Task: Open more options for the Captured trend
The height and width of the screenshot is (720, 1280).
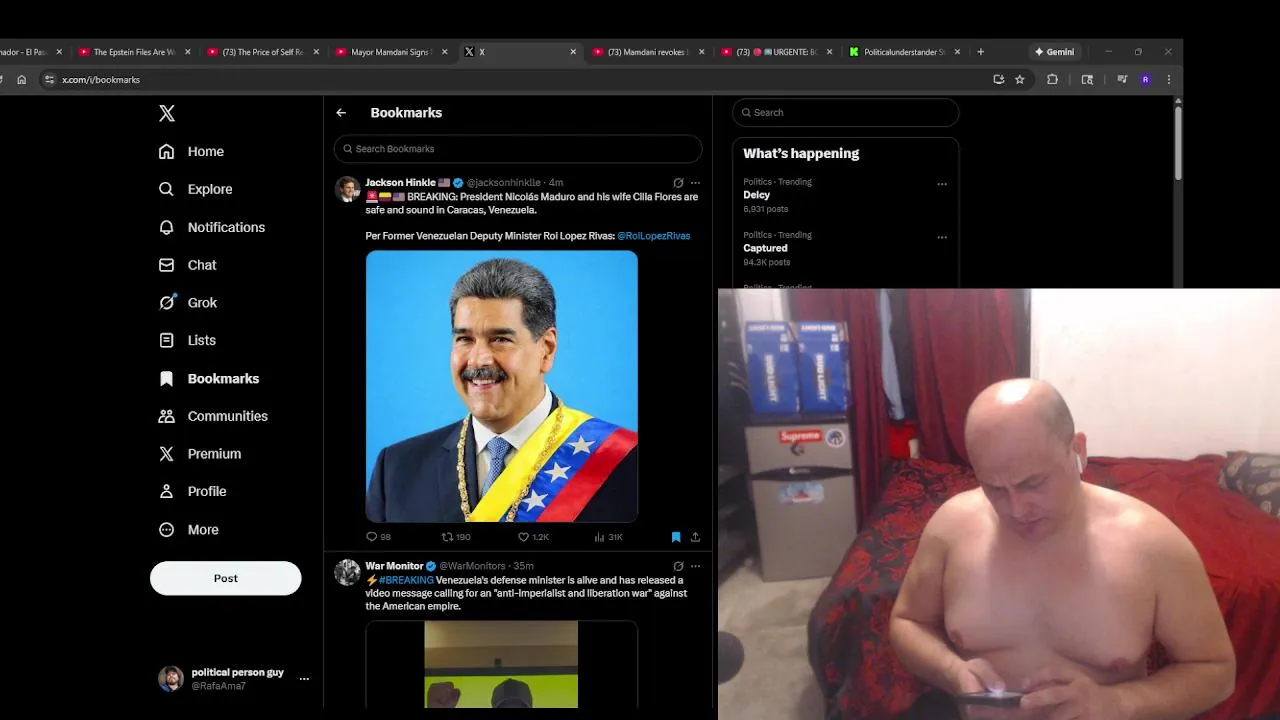Action: 941,237
